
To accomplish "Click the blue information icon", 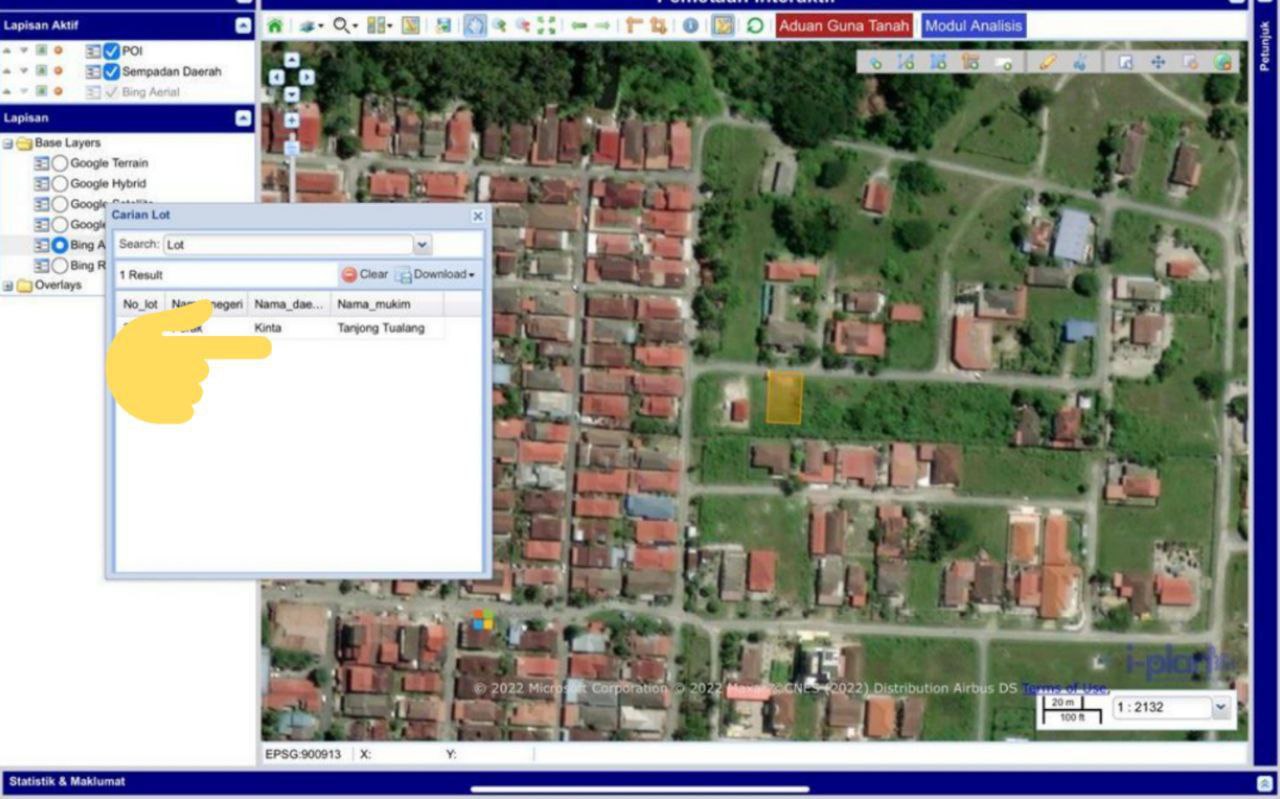I will click(690, 26).
